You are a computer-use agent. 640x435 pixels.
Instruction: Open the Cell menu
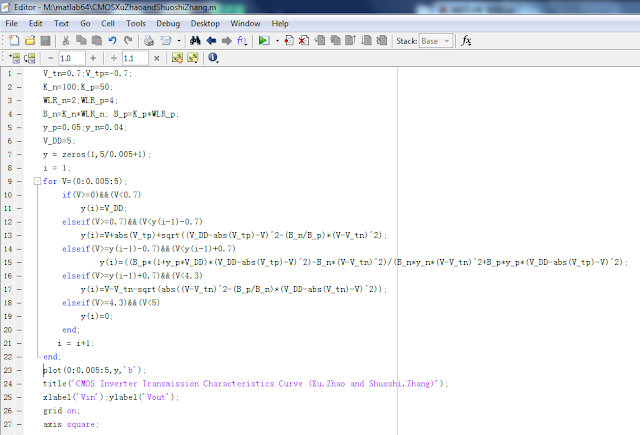pos(108,23)
